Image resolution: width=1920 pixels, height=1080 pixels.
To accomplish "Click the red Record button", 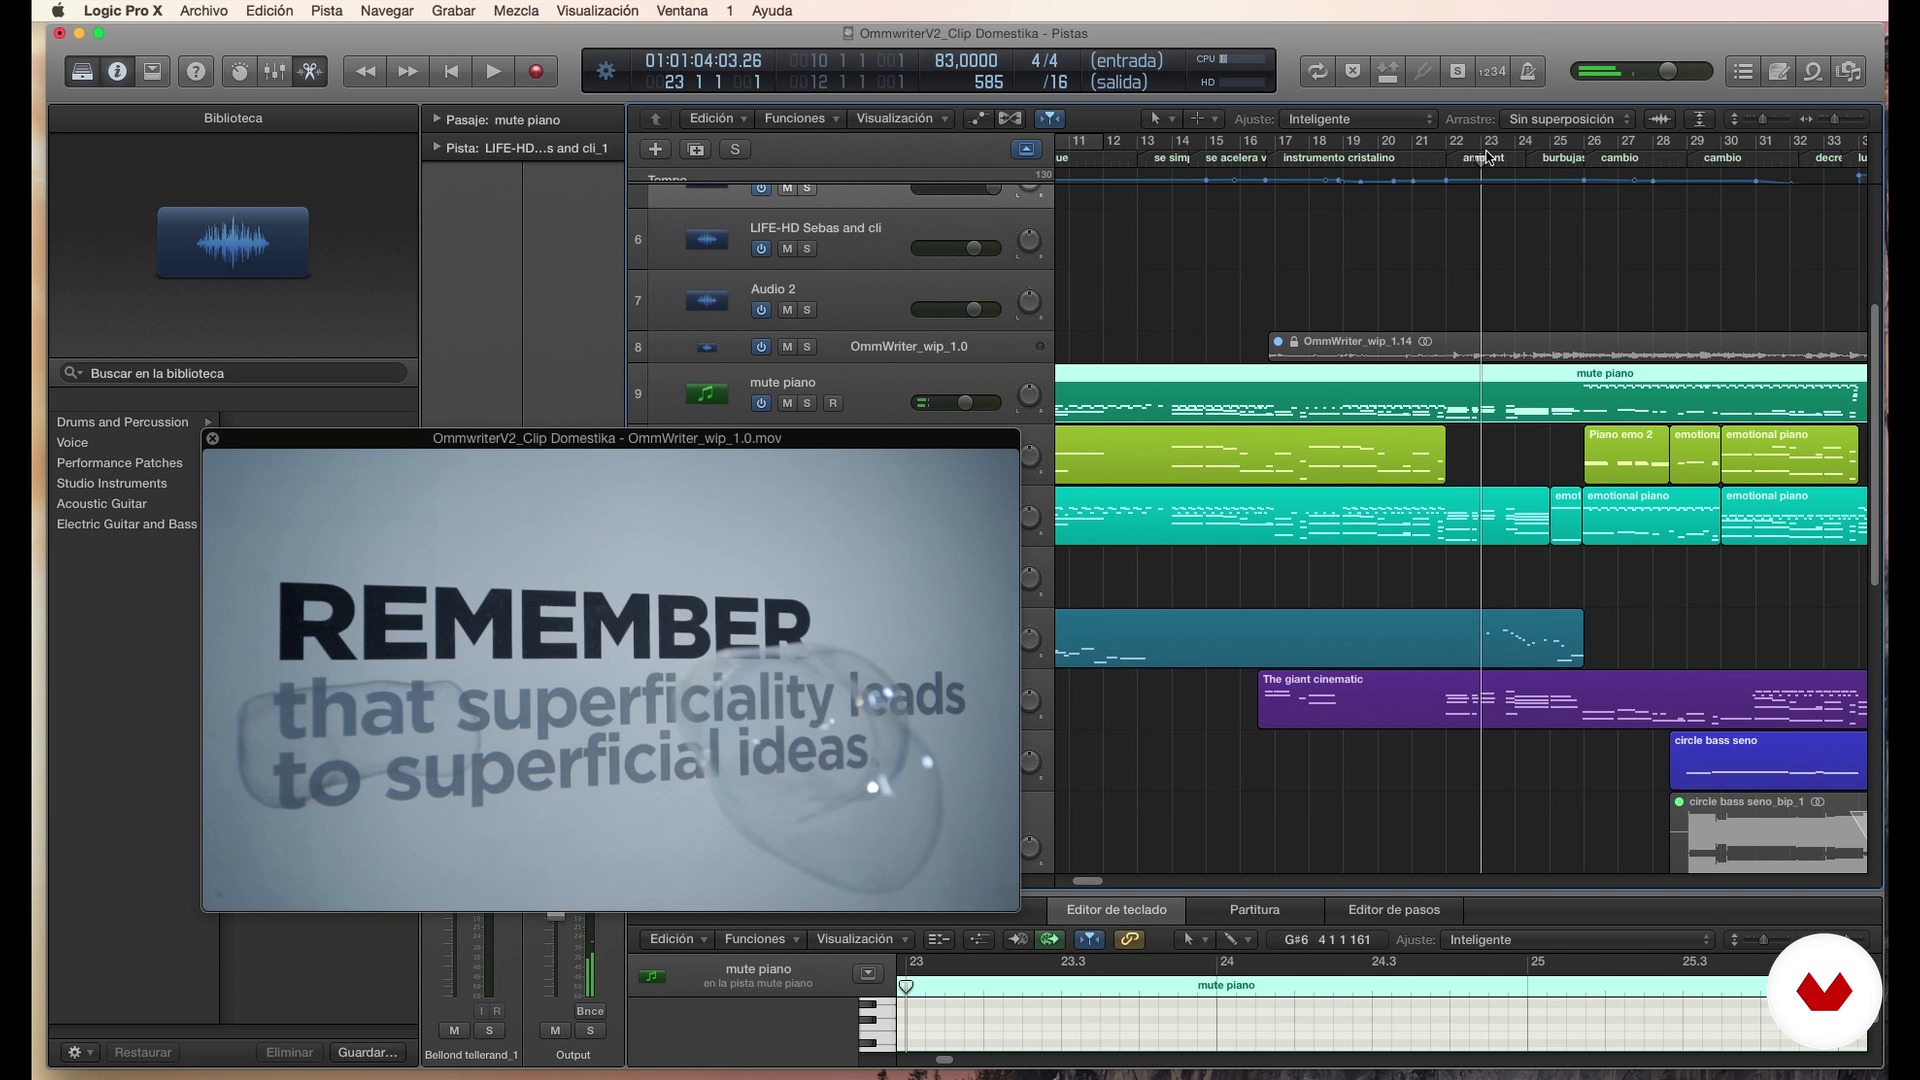I will (x=536, y=71).
